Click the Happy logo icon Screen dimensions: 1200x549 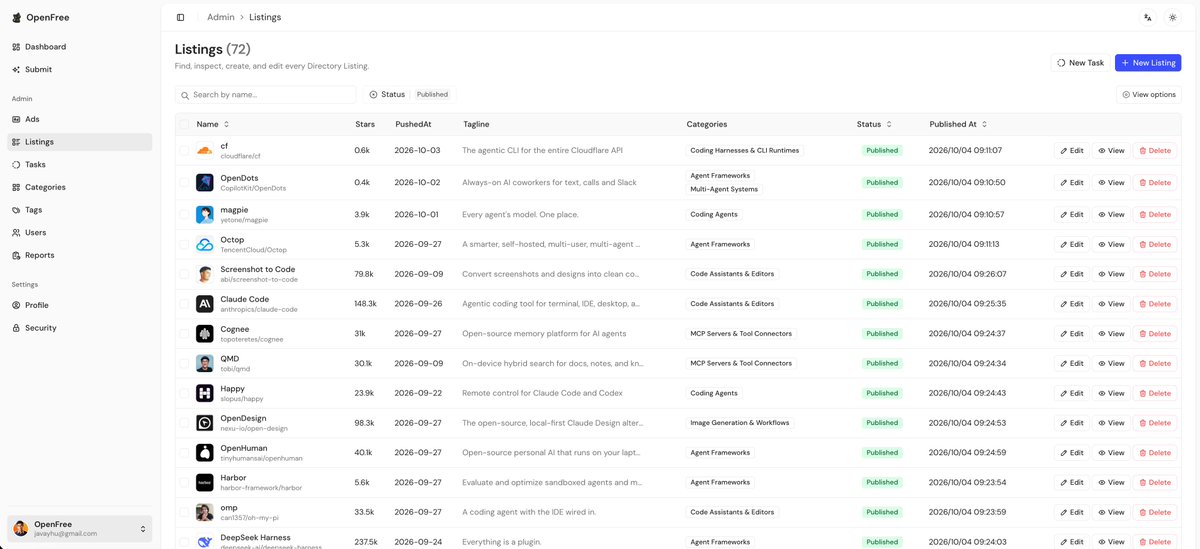[x=204, y=393]
